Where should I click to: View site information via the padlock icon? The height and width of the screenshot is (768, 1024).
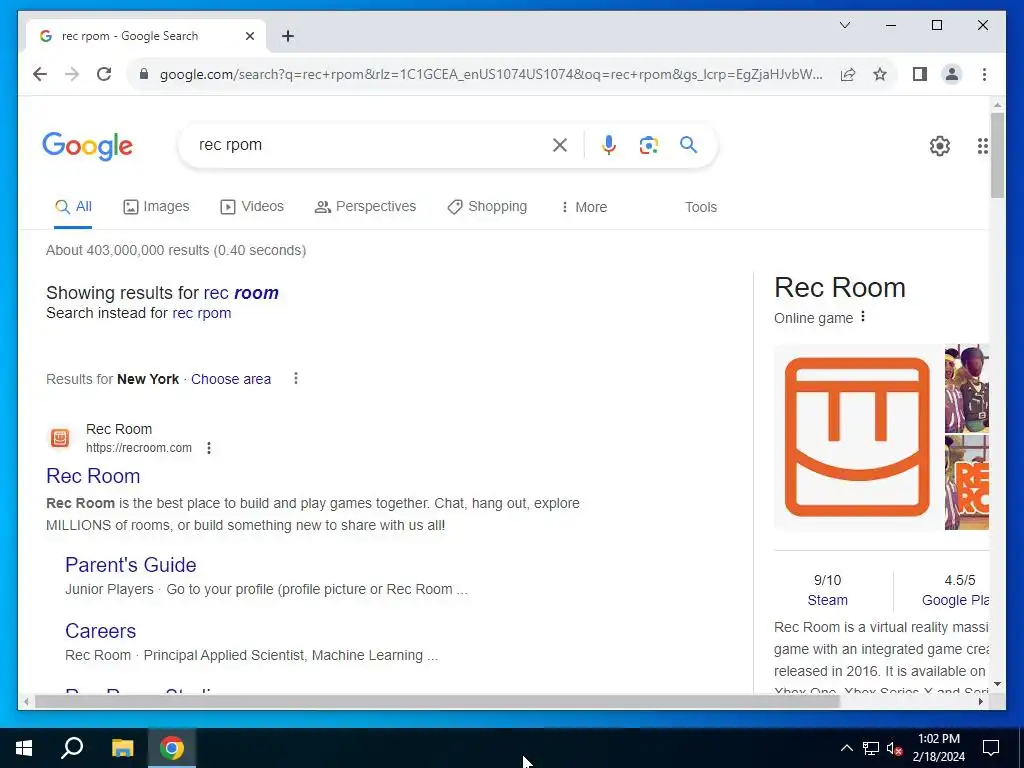[x=144, y=74]
